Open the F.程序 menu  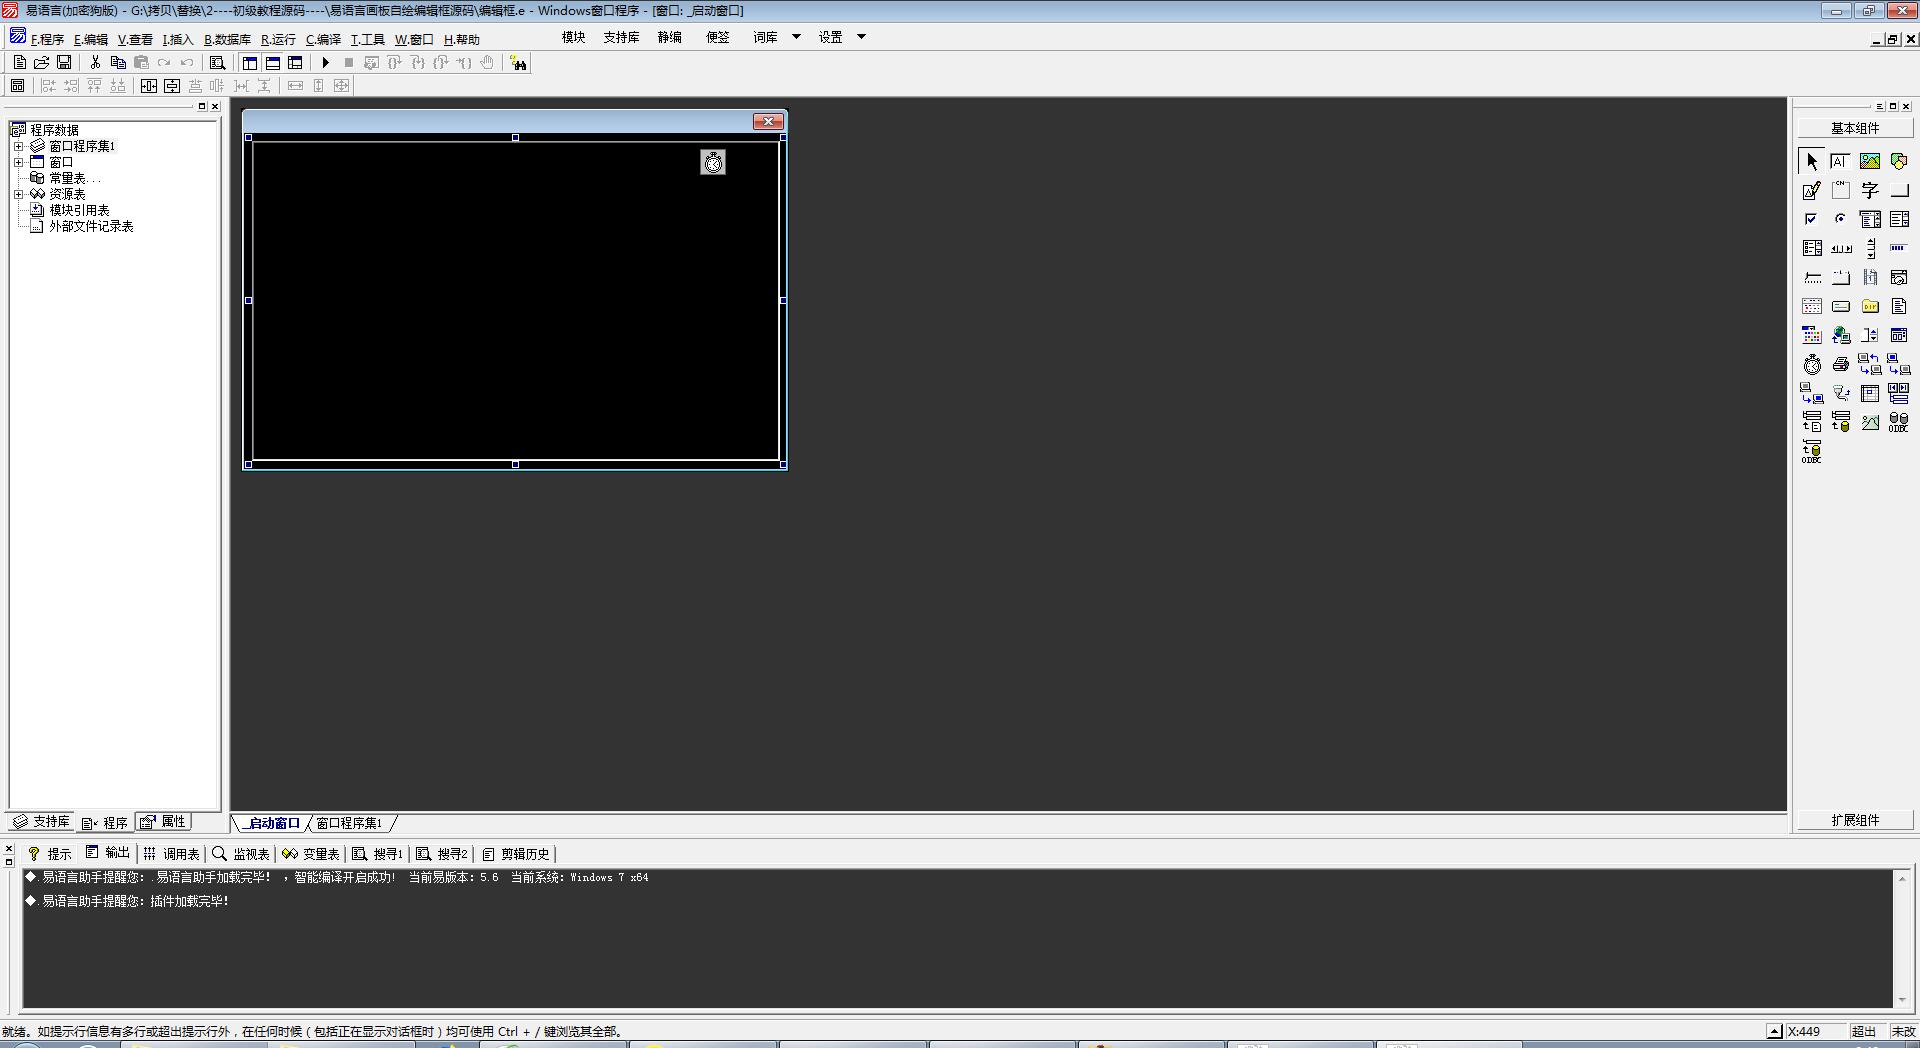pyautogui.click(x=46, y=39)
